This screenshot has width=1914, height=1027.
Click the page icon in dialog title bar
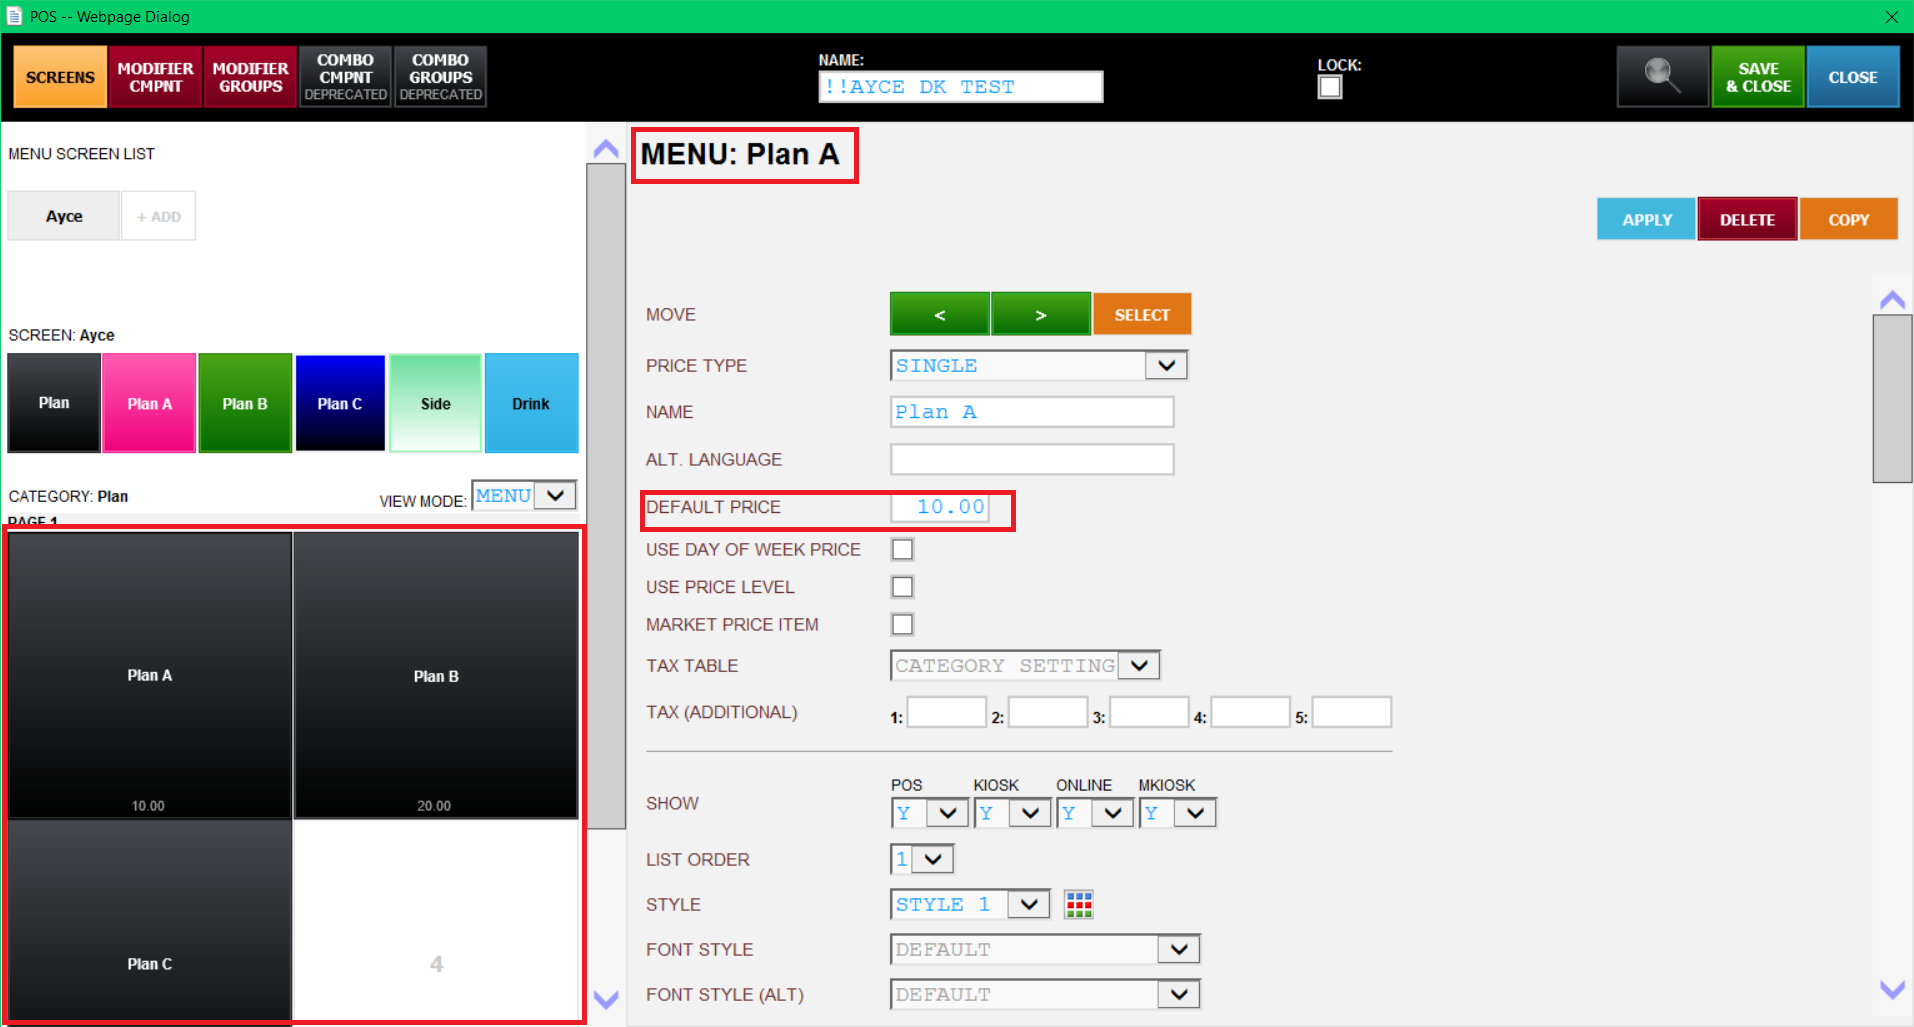14,16
